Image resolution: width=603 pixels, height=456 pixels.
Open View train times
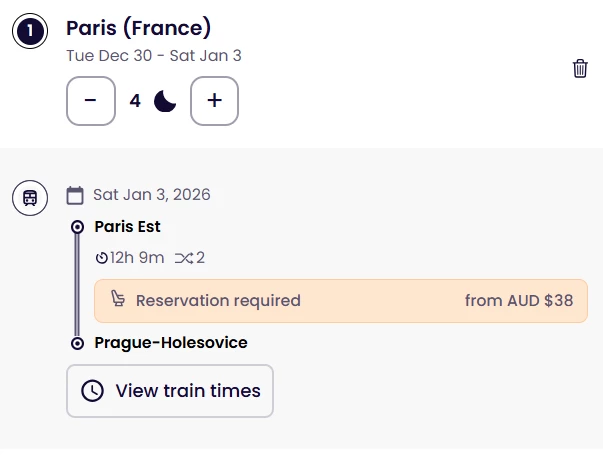click(x=170, y=391)
